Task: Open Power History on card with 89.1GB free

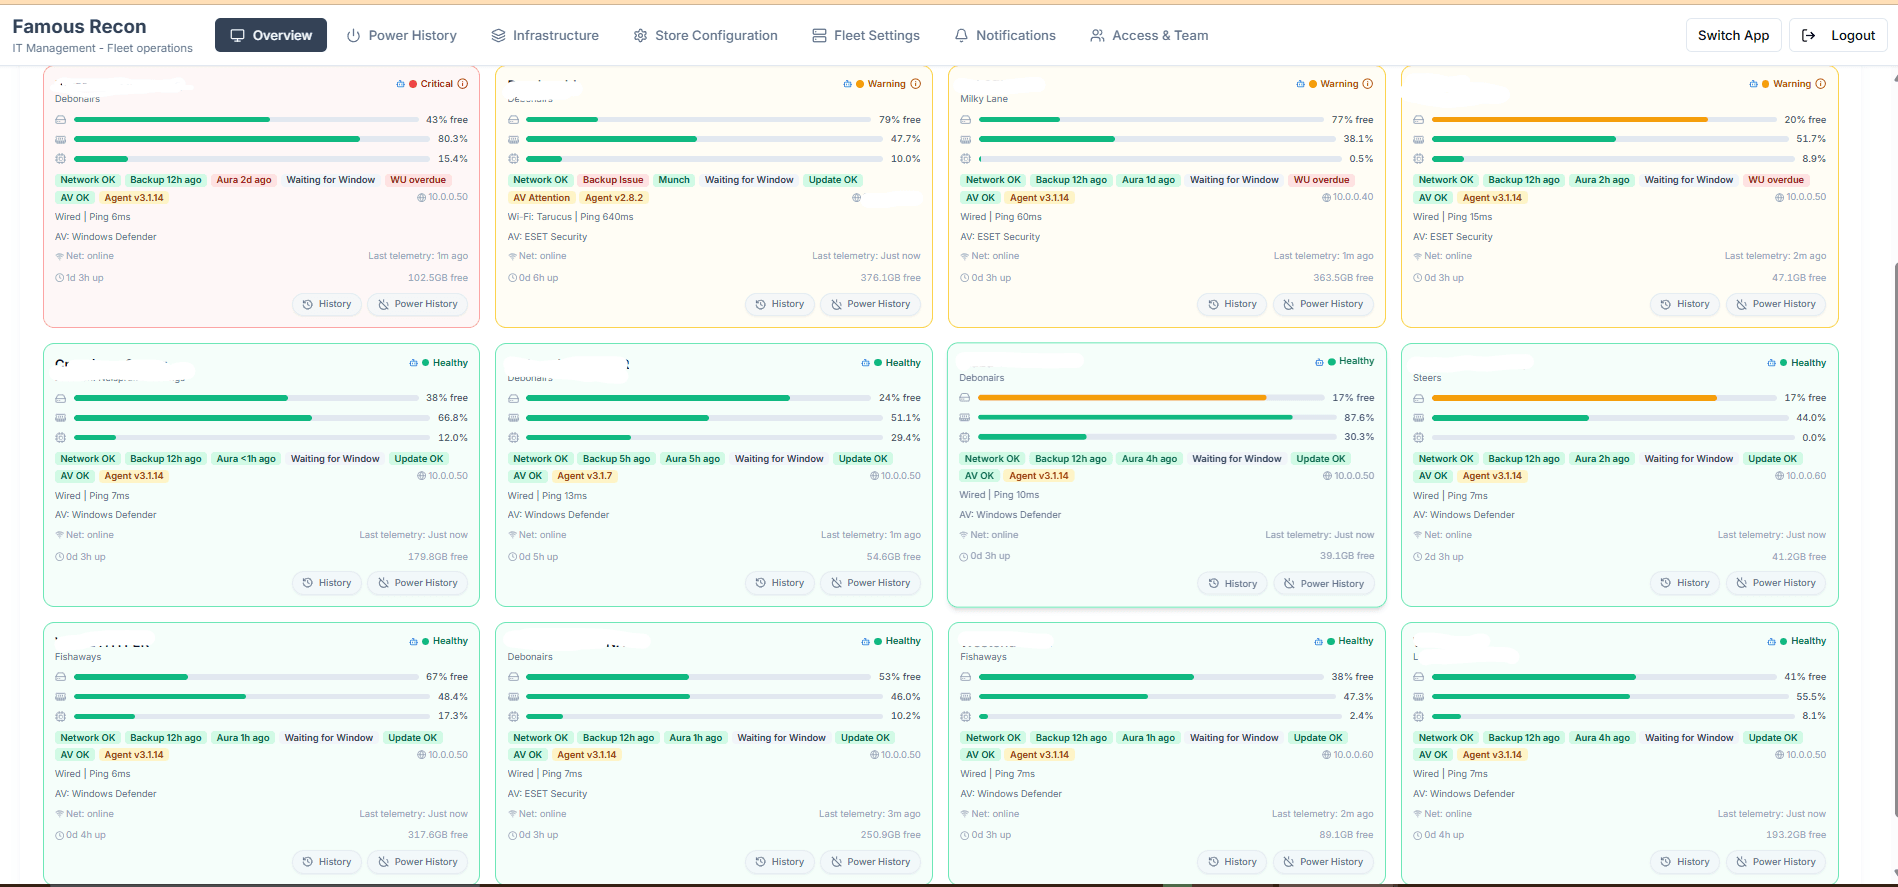Action: pyautogui.click(x=1322, y=862)
